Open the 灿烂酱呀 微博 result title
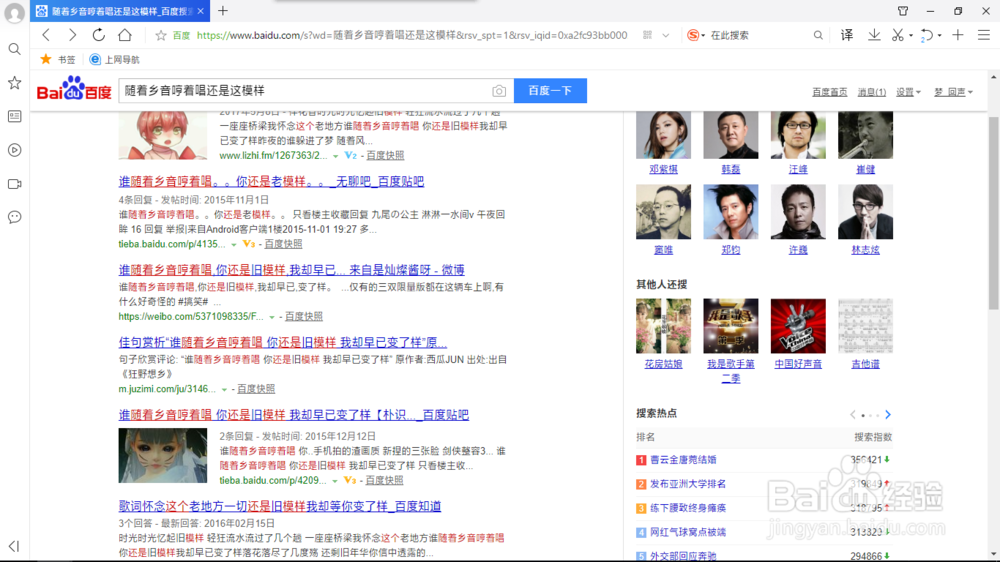This screenshot has width=1000, height=562. tap(291, 270)
